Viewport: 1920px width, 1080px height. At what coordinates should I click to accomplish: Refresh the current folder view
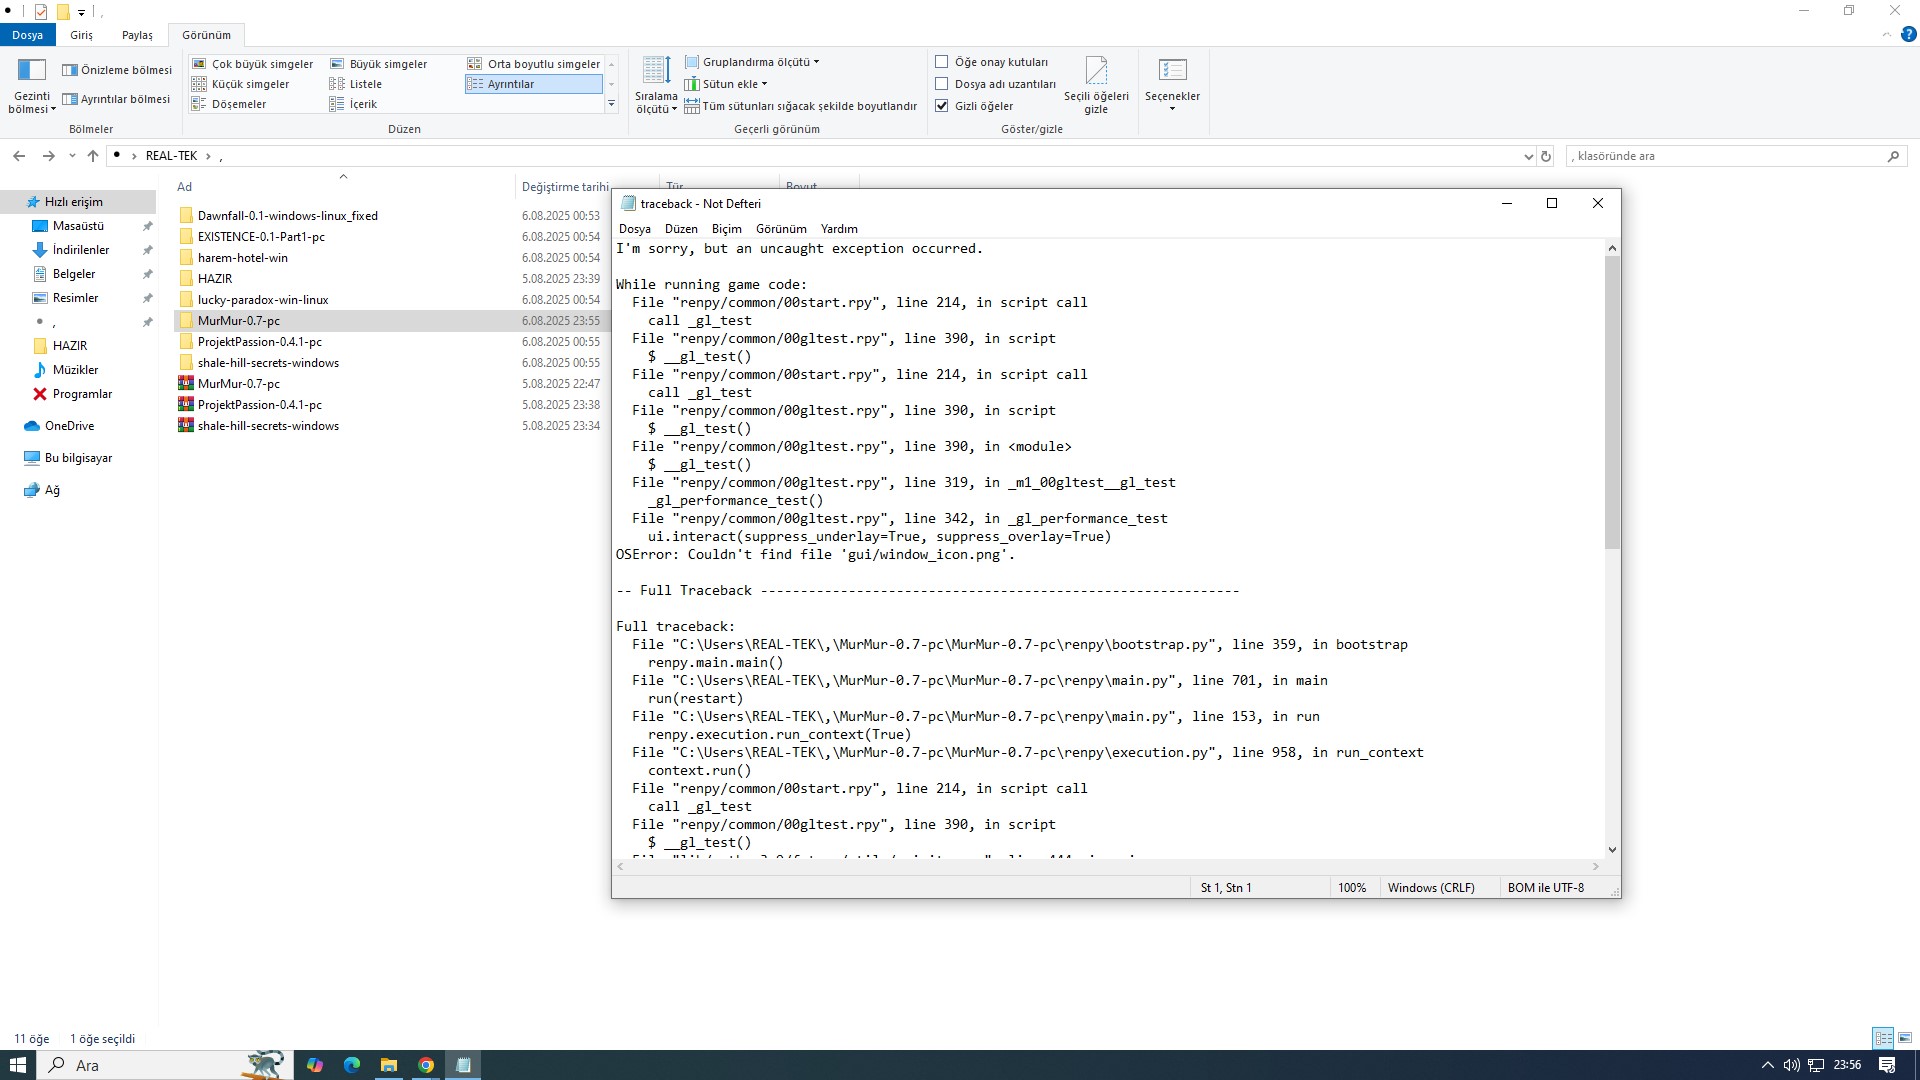click(1546, 156)
